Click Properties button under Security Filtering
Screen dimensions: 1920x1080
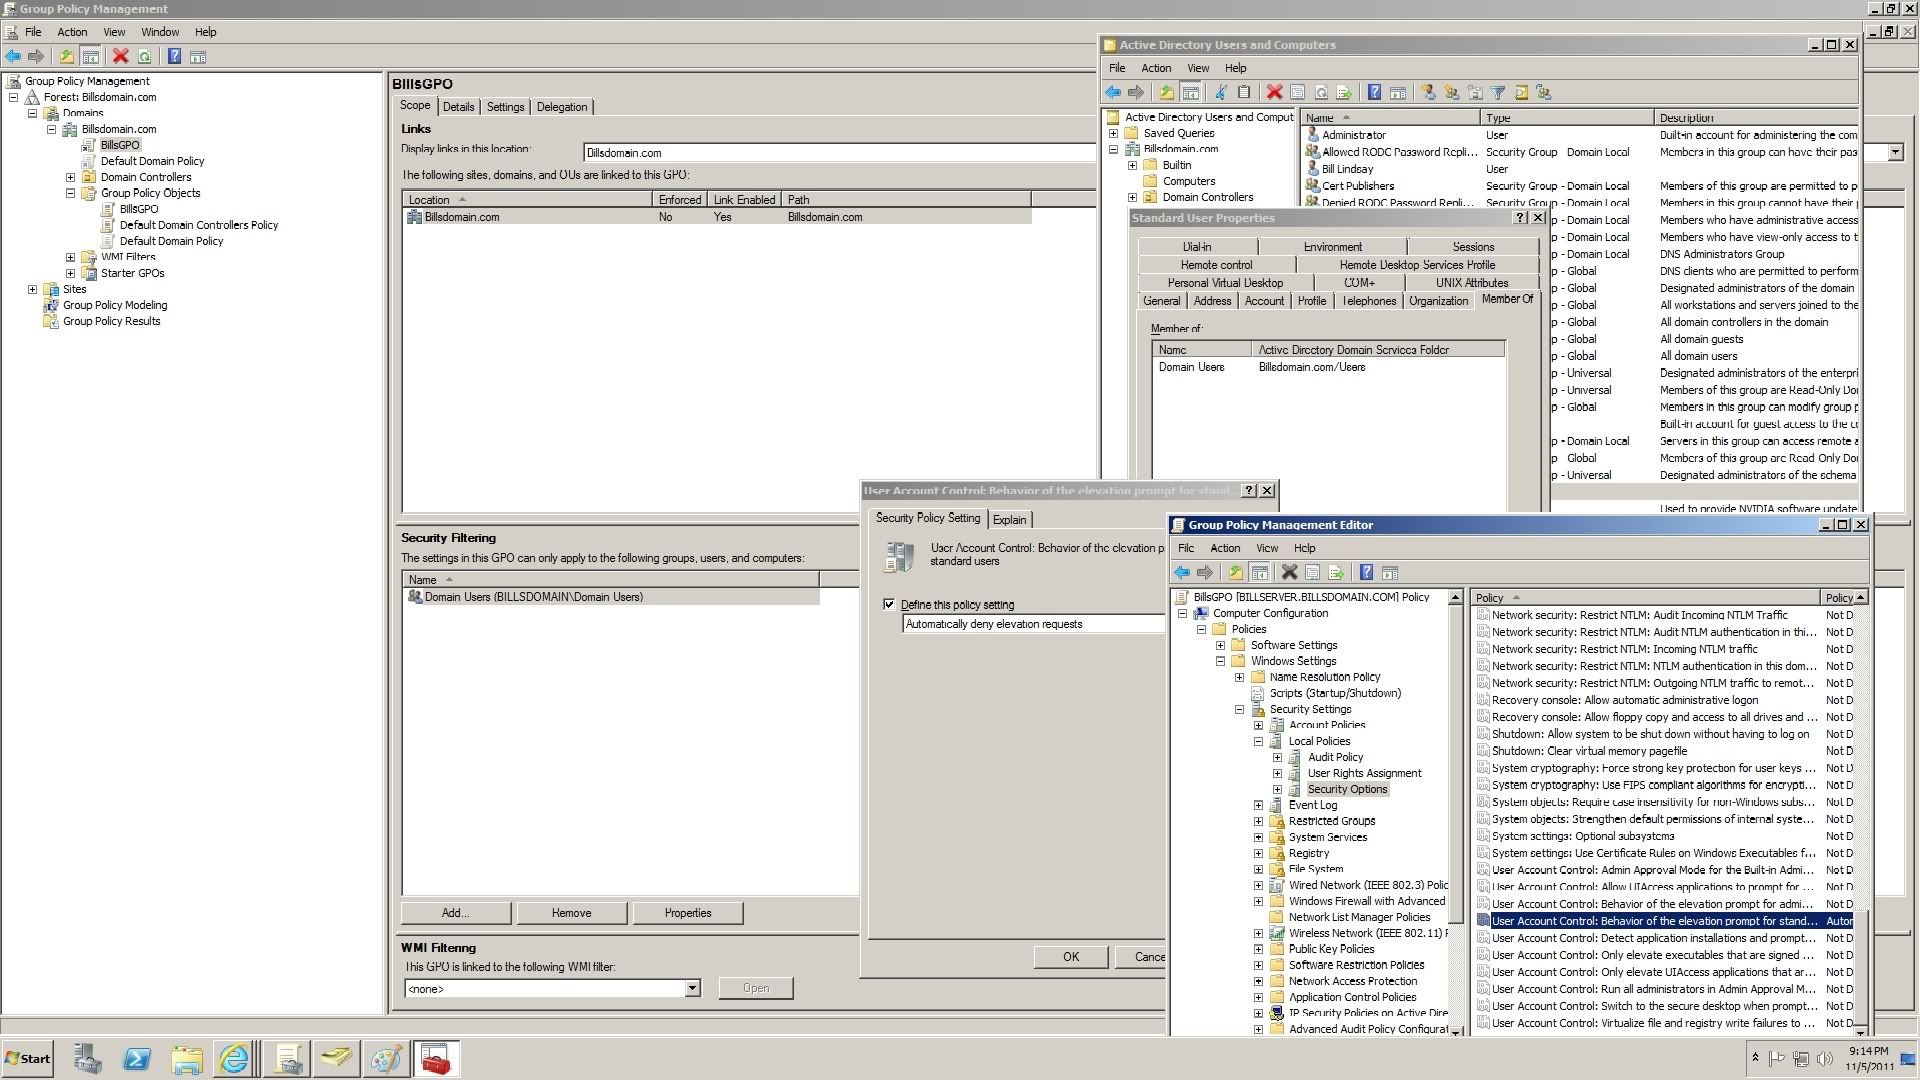688,913
